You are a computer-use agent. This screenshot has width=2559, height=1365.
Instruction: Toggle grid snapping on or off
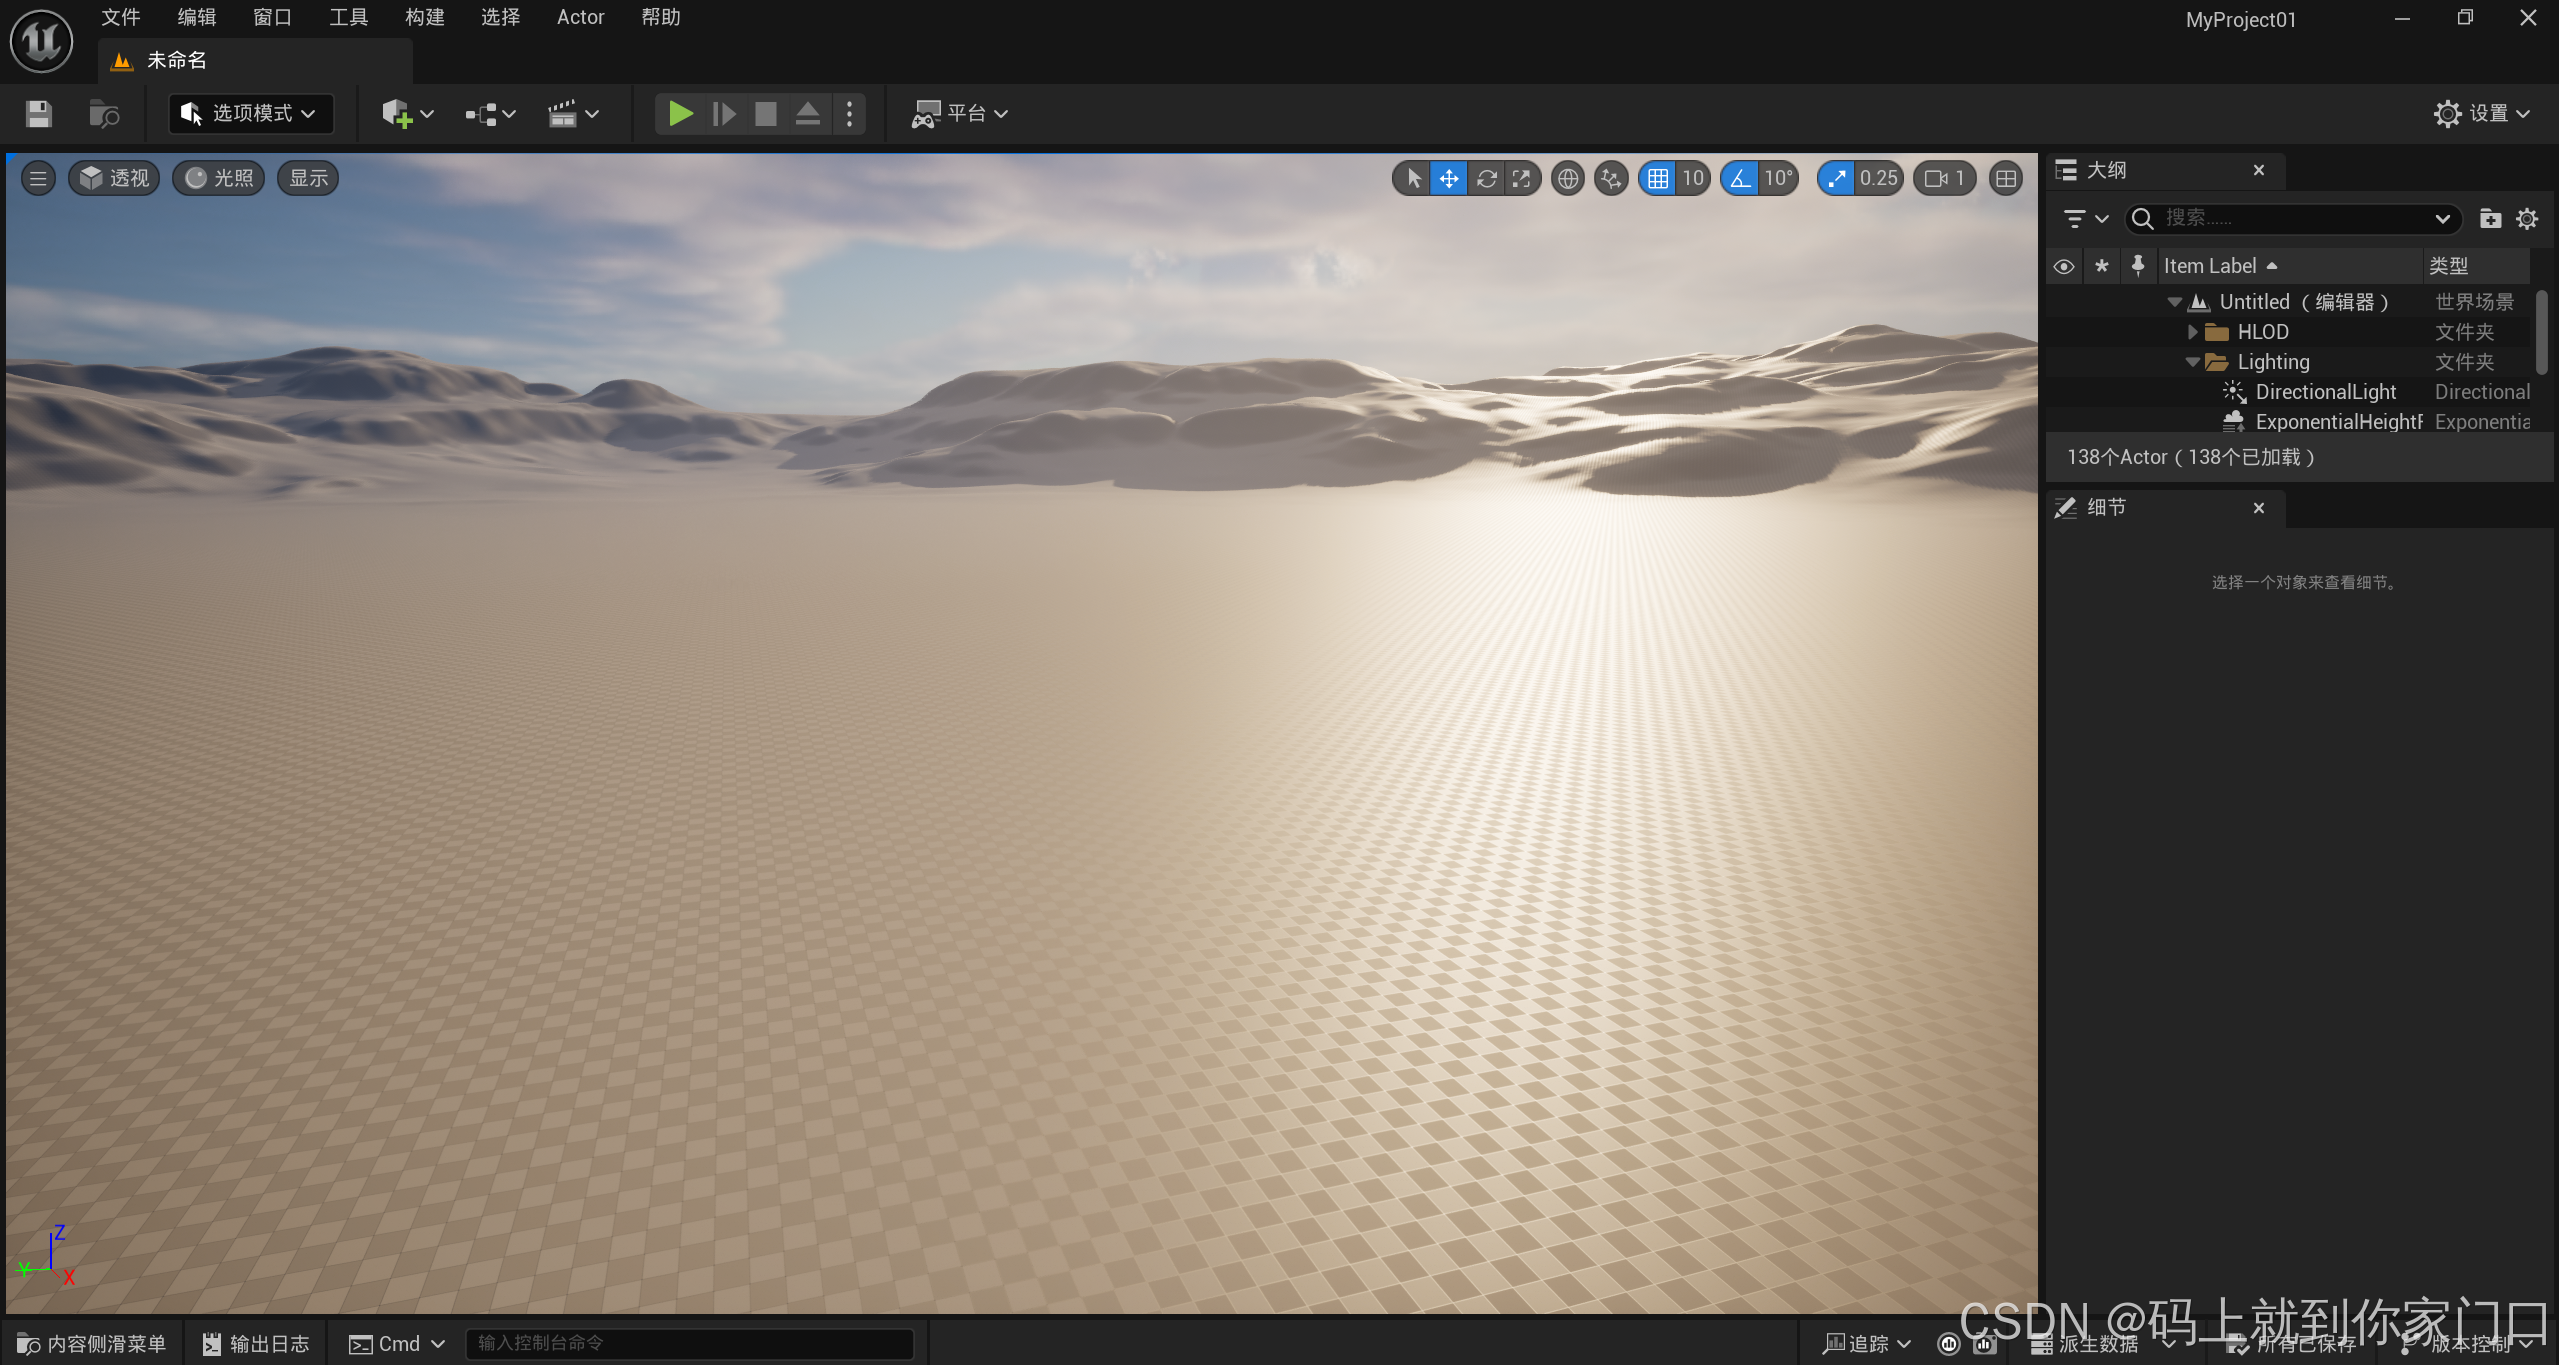[1657, 178]
